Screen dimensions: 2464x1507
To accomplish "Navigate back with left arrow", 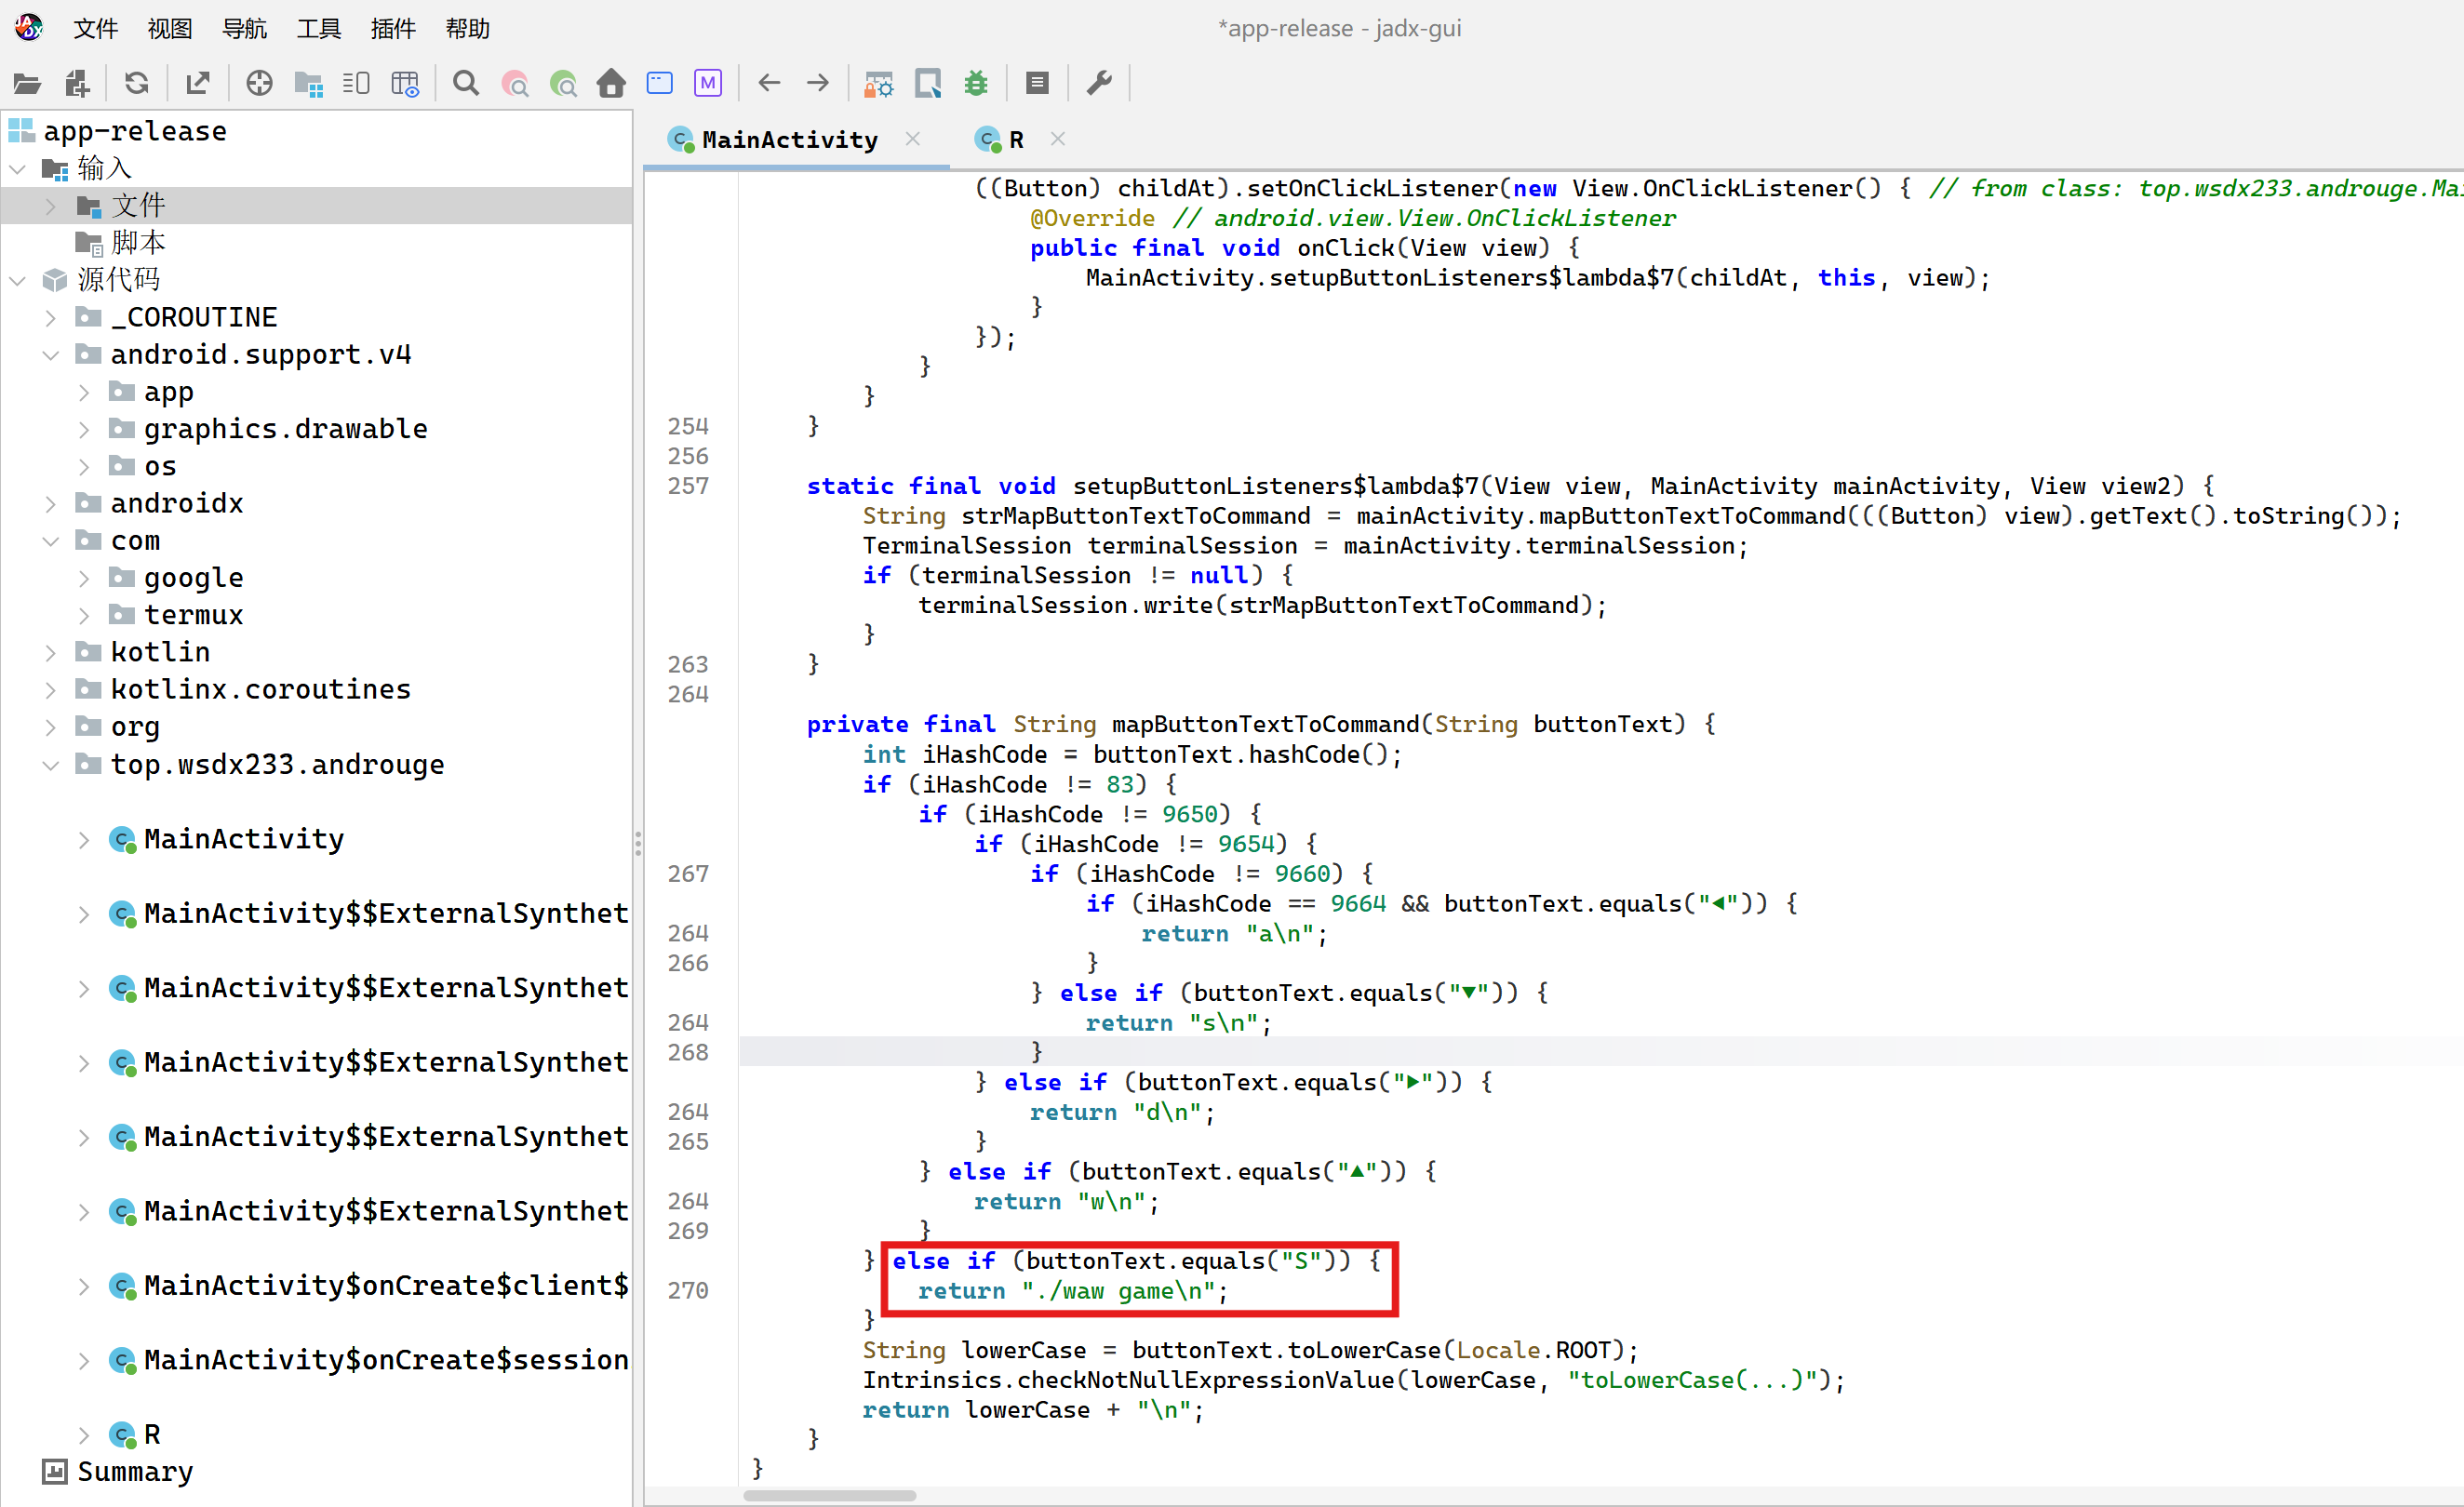I will tap(768, 83).
